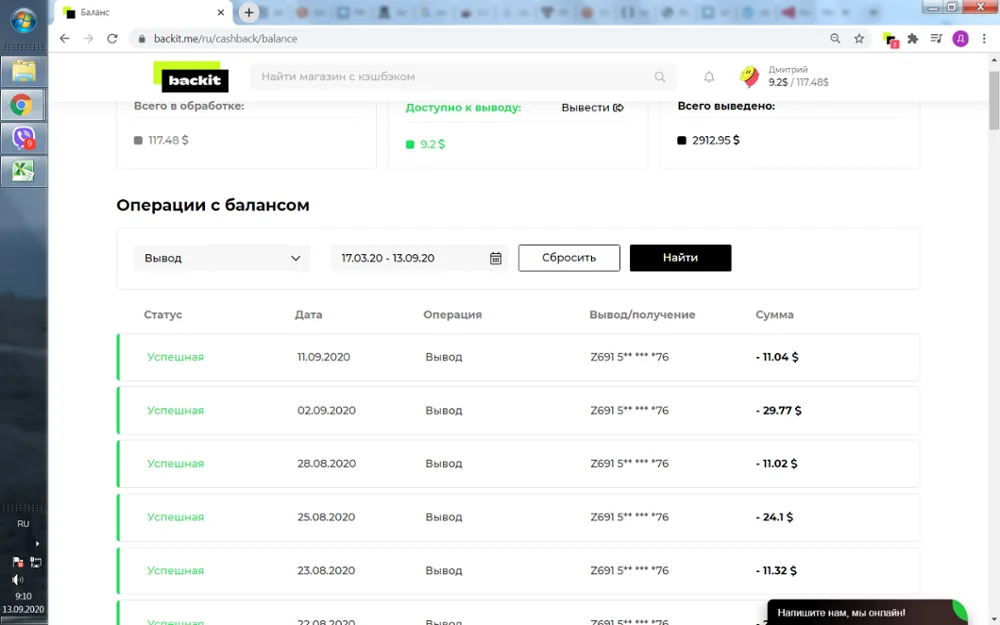Click the 9.2 $ available amount
This screenshot has height=625, width=1000.
click(x=432, y=144)
